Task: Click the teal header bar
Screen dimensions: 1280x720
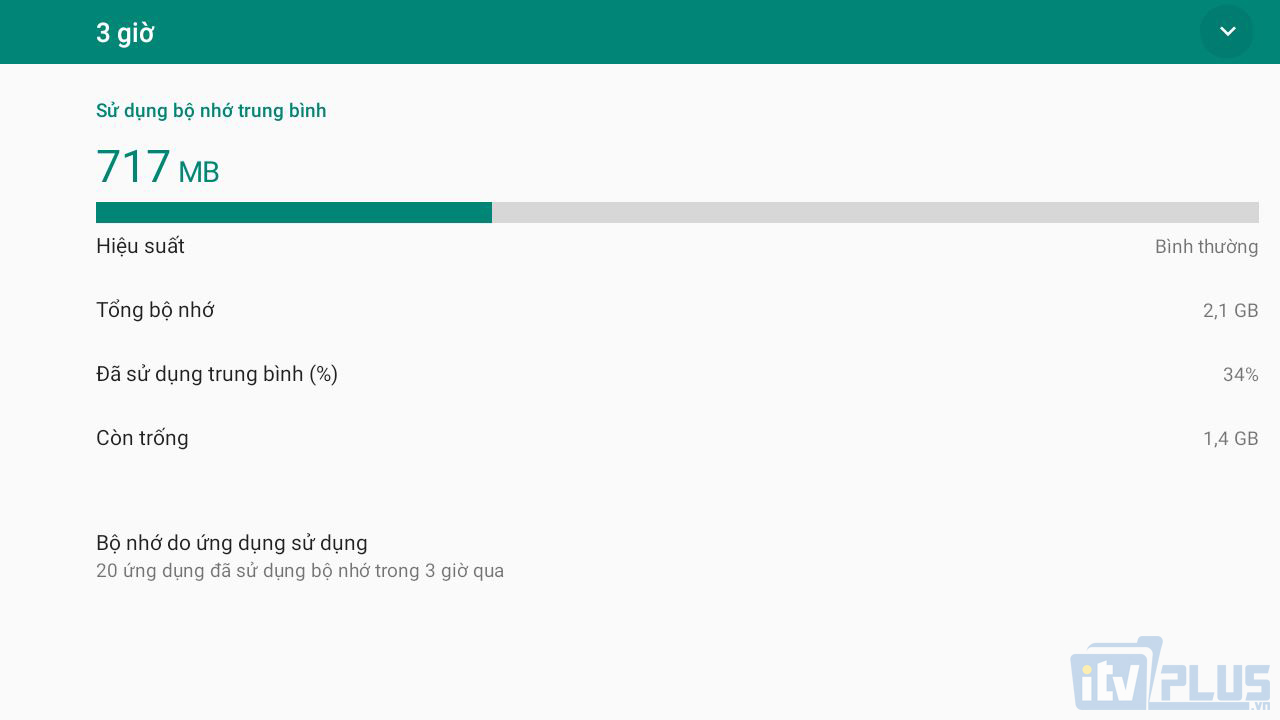Action: tap(640, 32)
